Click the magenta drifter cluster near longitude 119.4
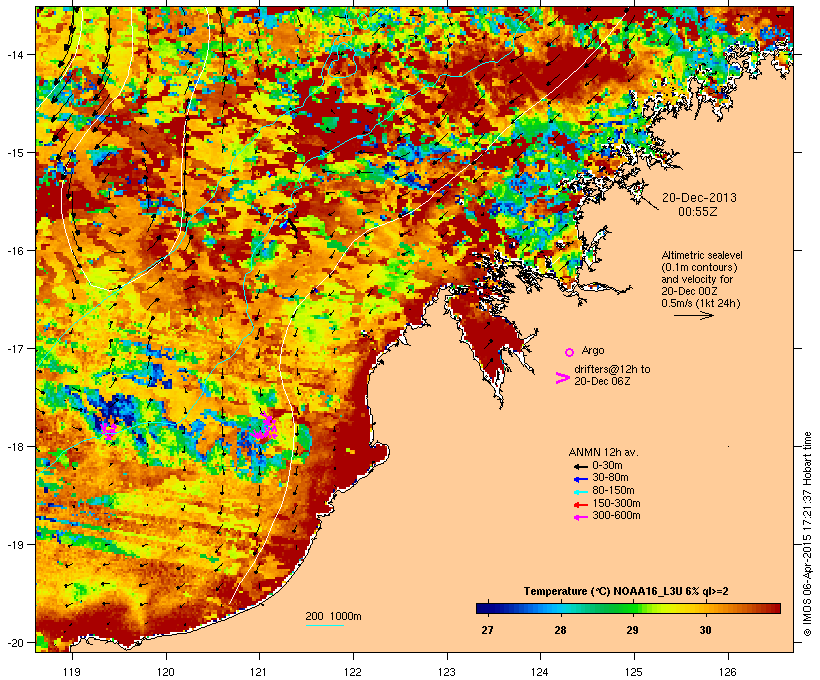 [109, 429]
